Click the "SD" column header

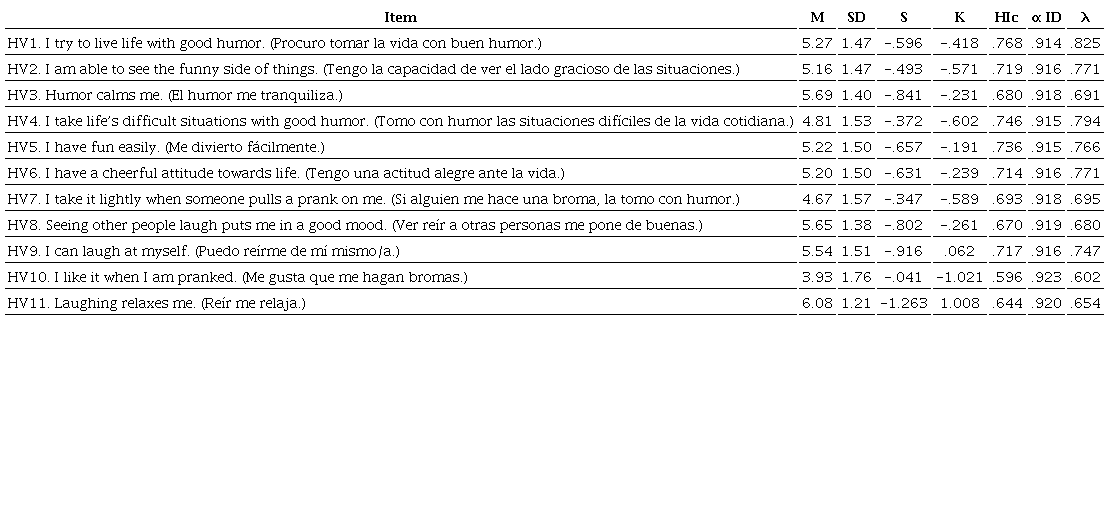click(856, 17)
